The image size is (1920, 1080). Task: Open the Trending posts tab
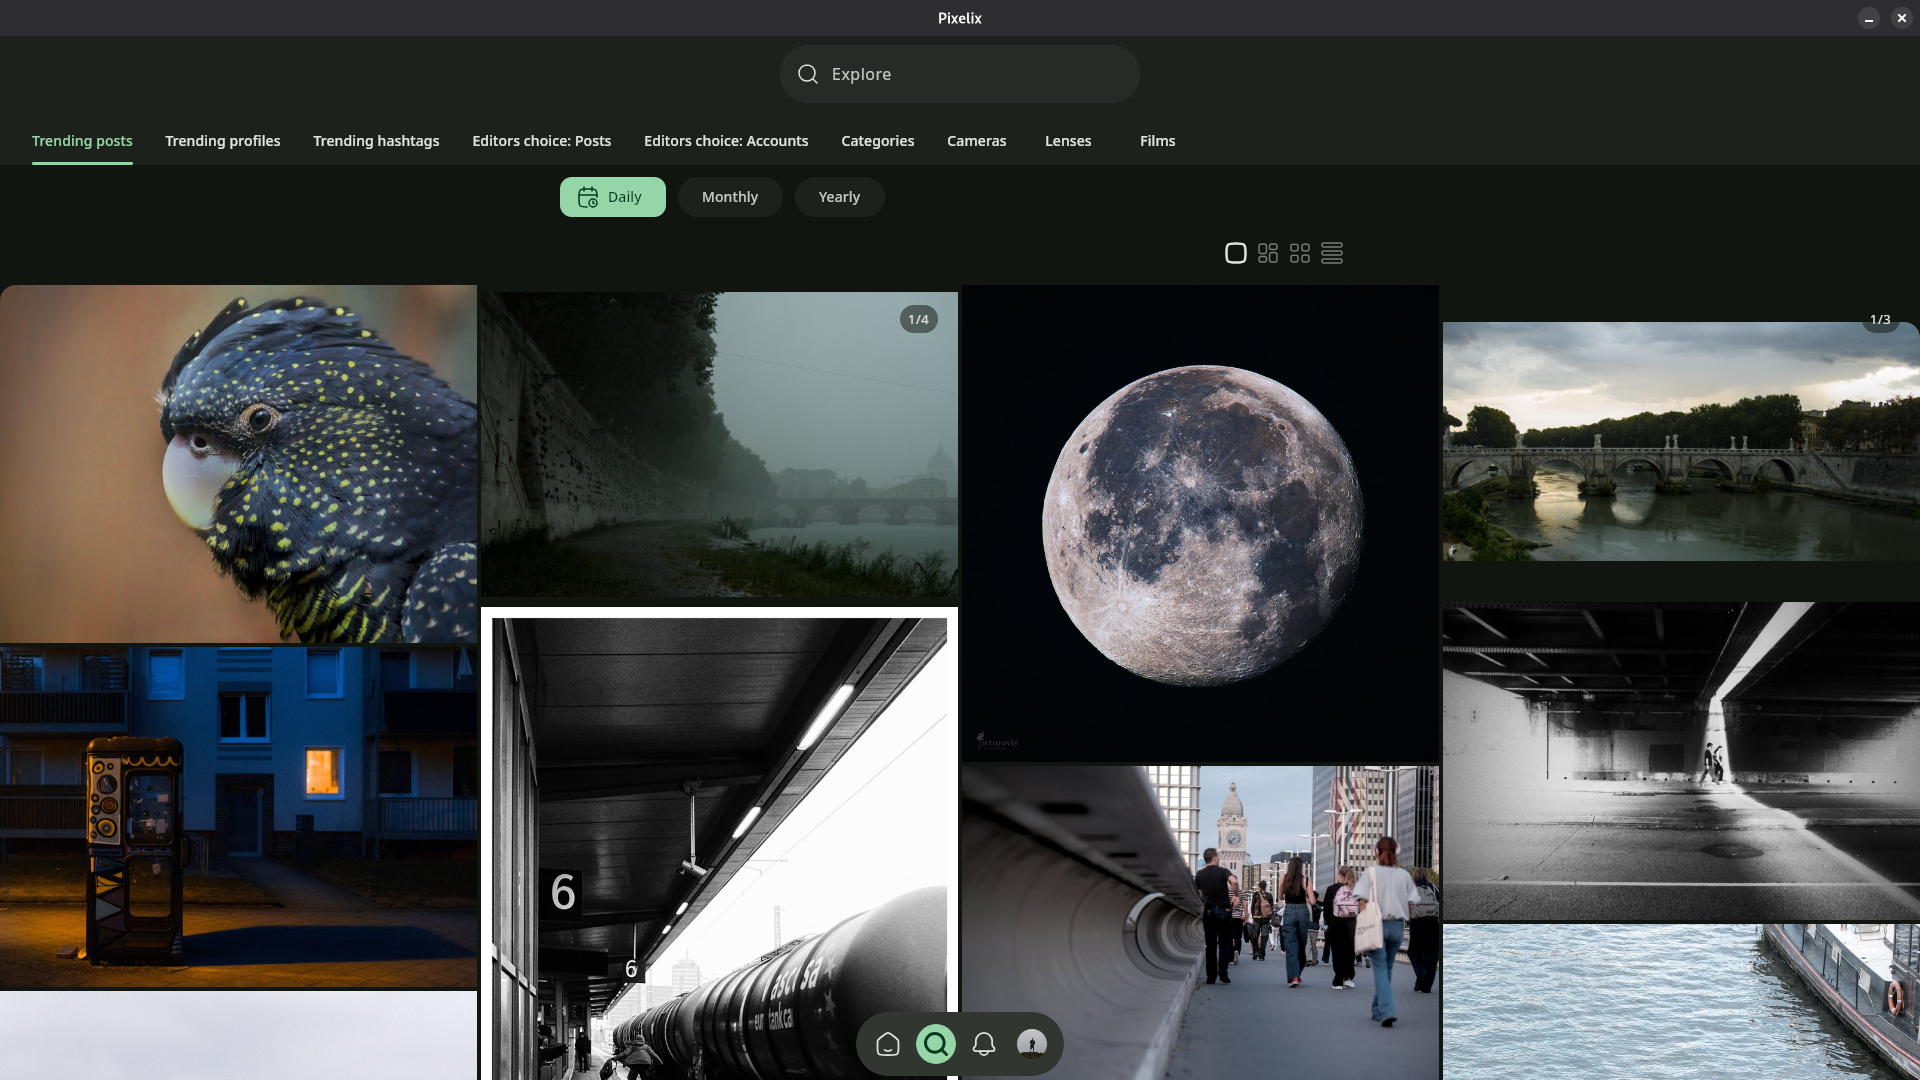point(82,141)
